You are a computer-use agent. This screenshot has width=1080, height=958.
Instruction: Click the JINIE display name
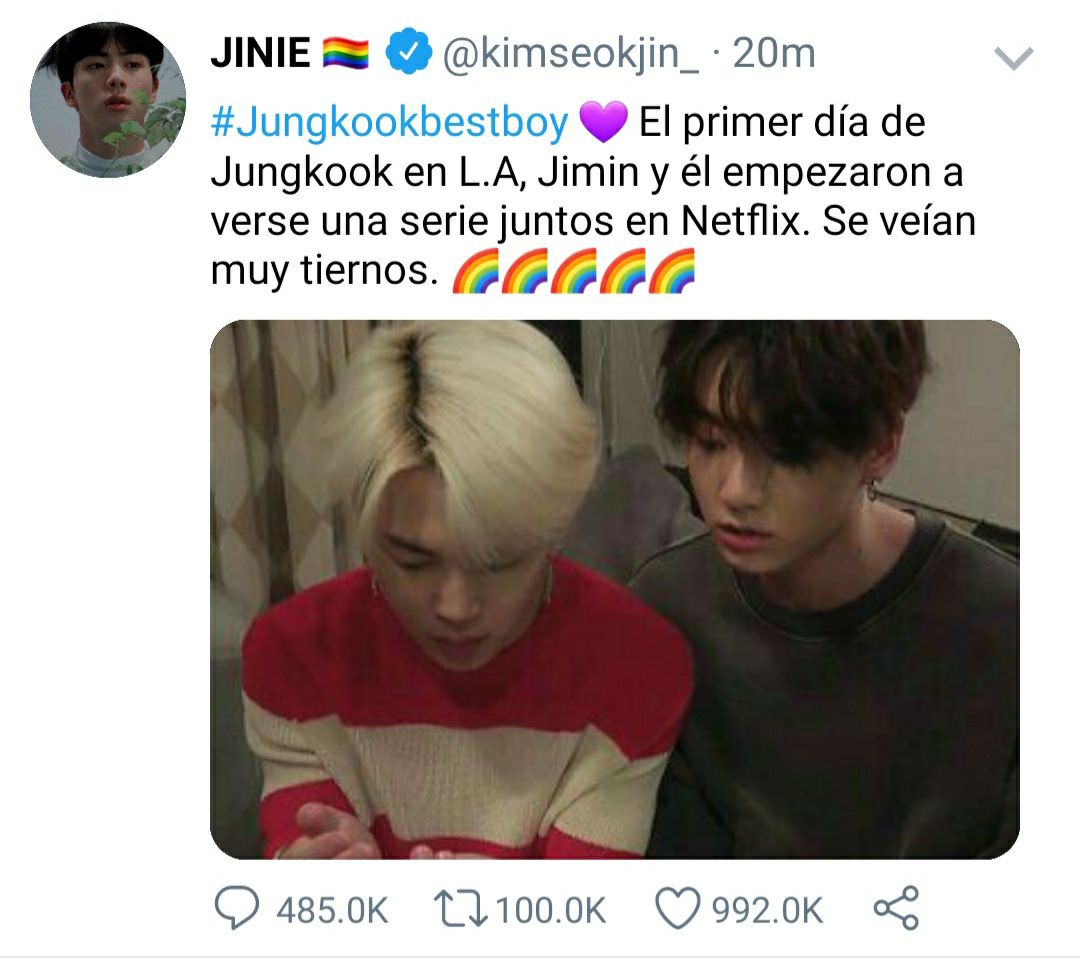[x=260, y=53]
